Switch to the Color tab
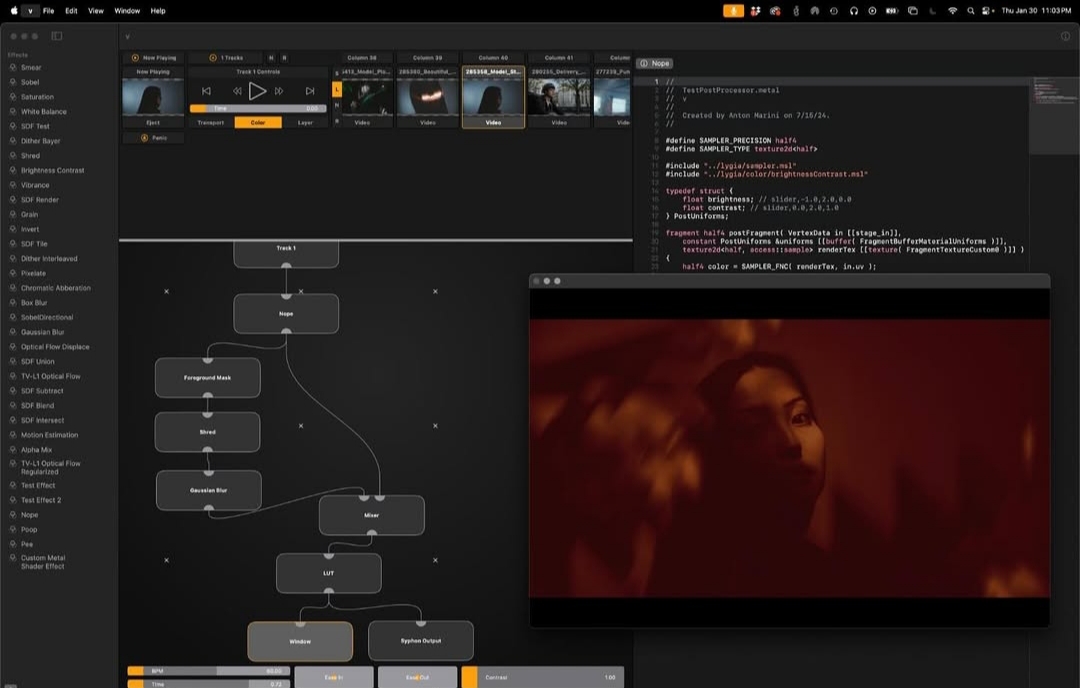The width and height of the screenshot is (1080, 688). [x=258, y=123]
